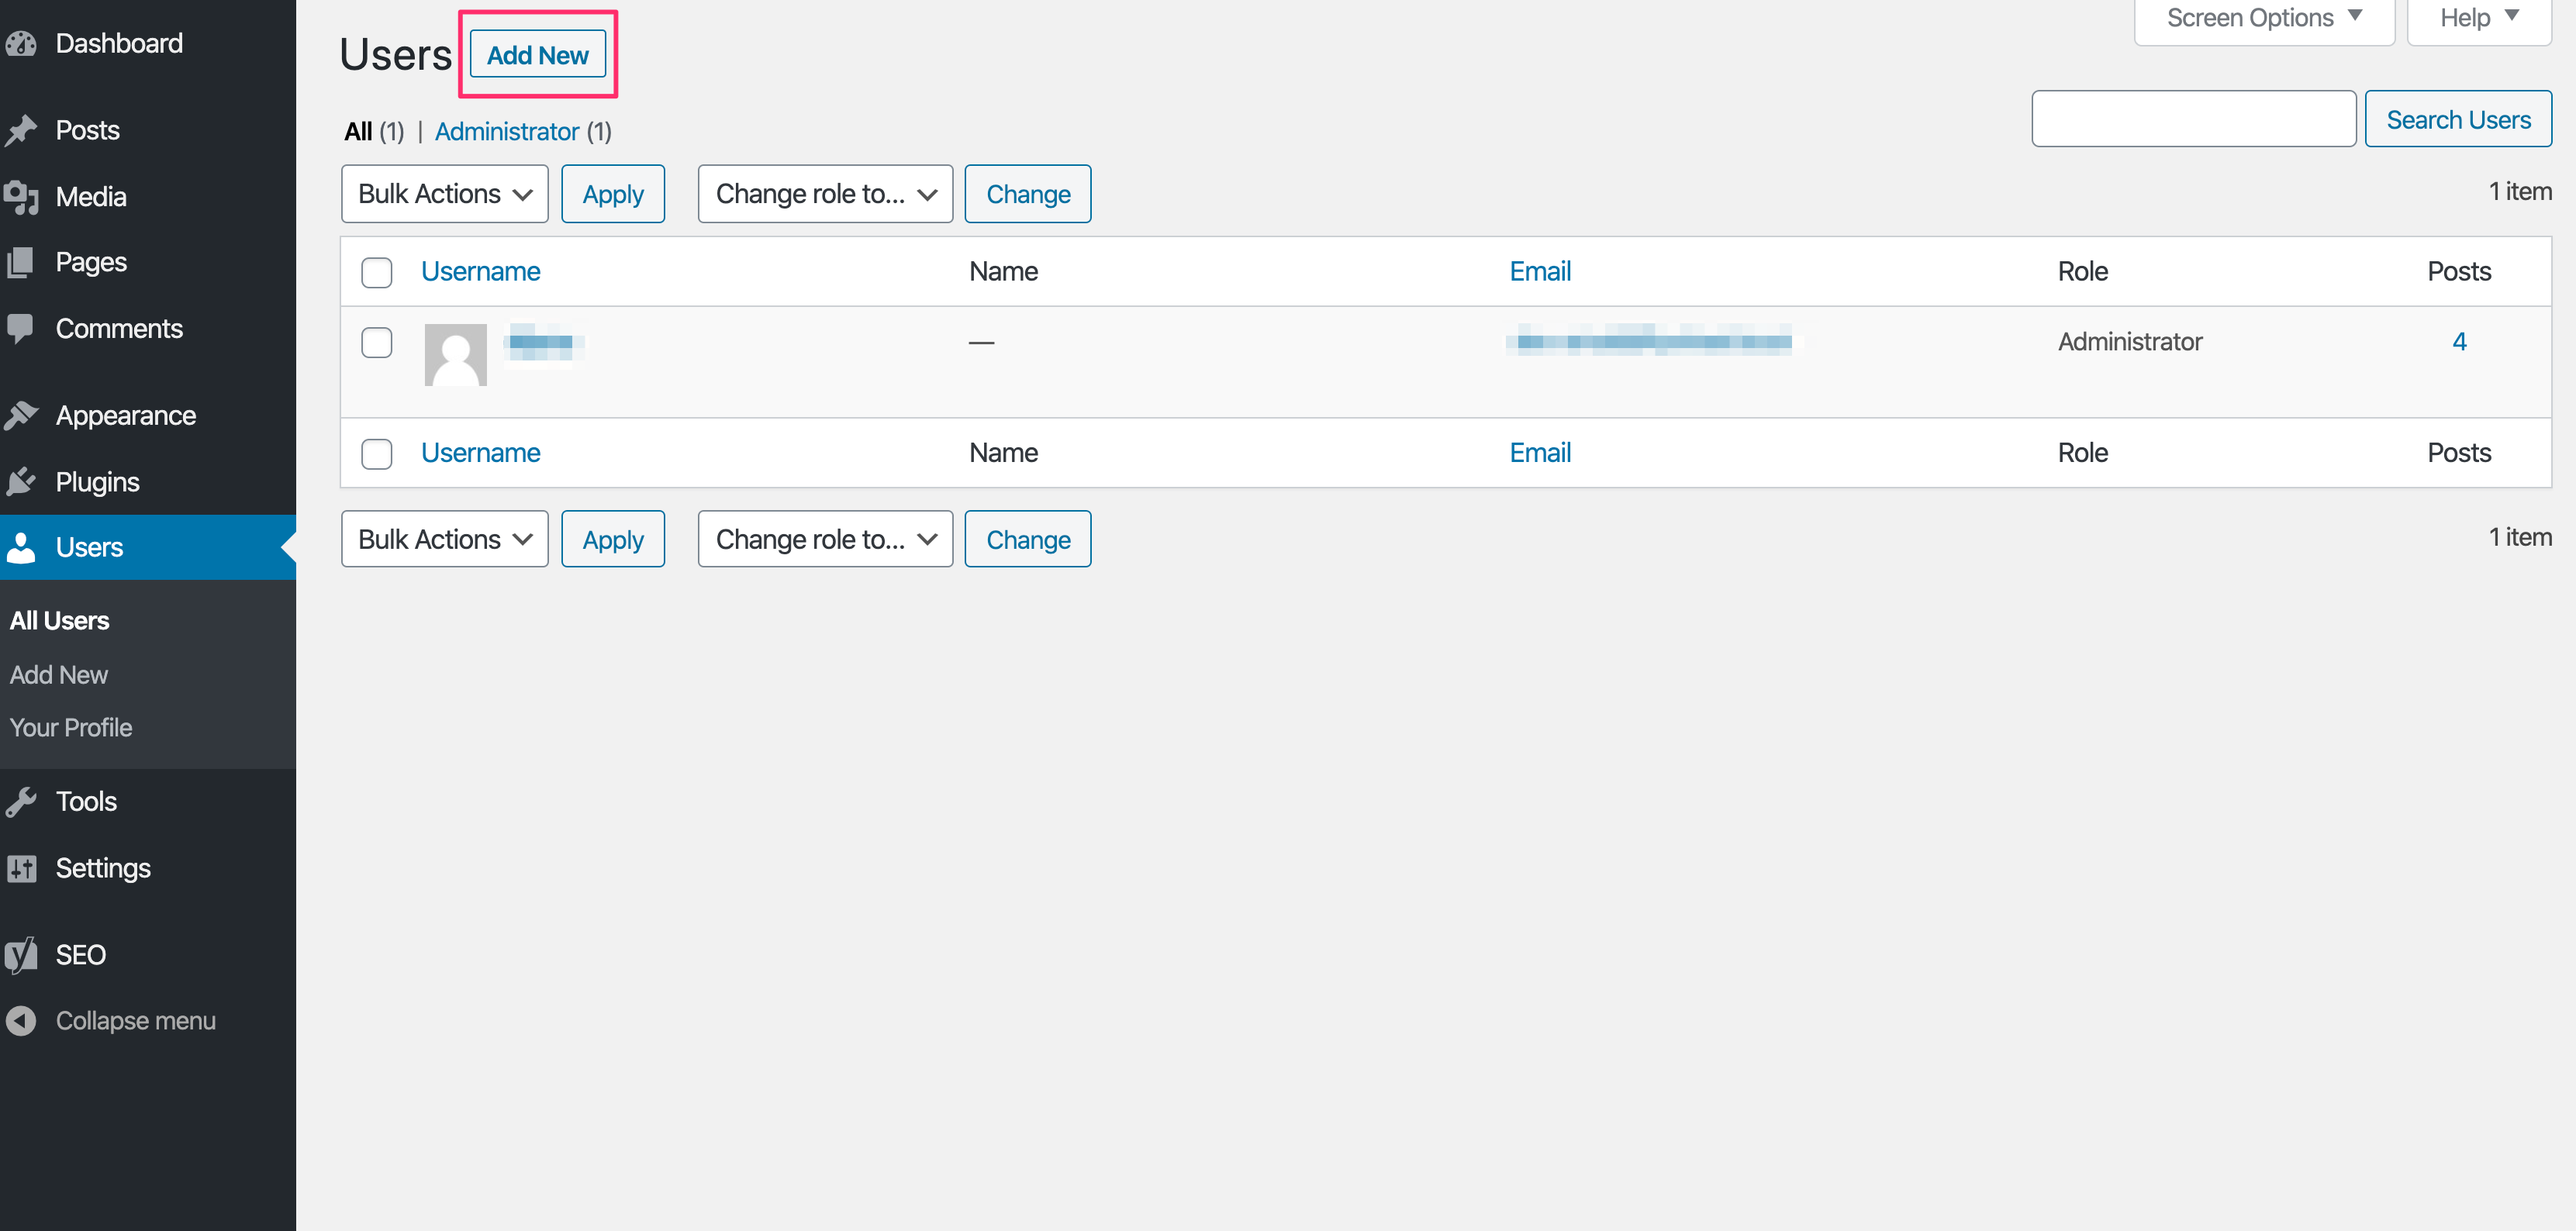Click the Add New button
The height and width of the screenshot is (1231, 2576).
(536, 54)
